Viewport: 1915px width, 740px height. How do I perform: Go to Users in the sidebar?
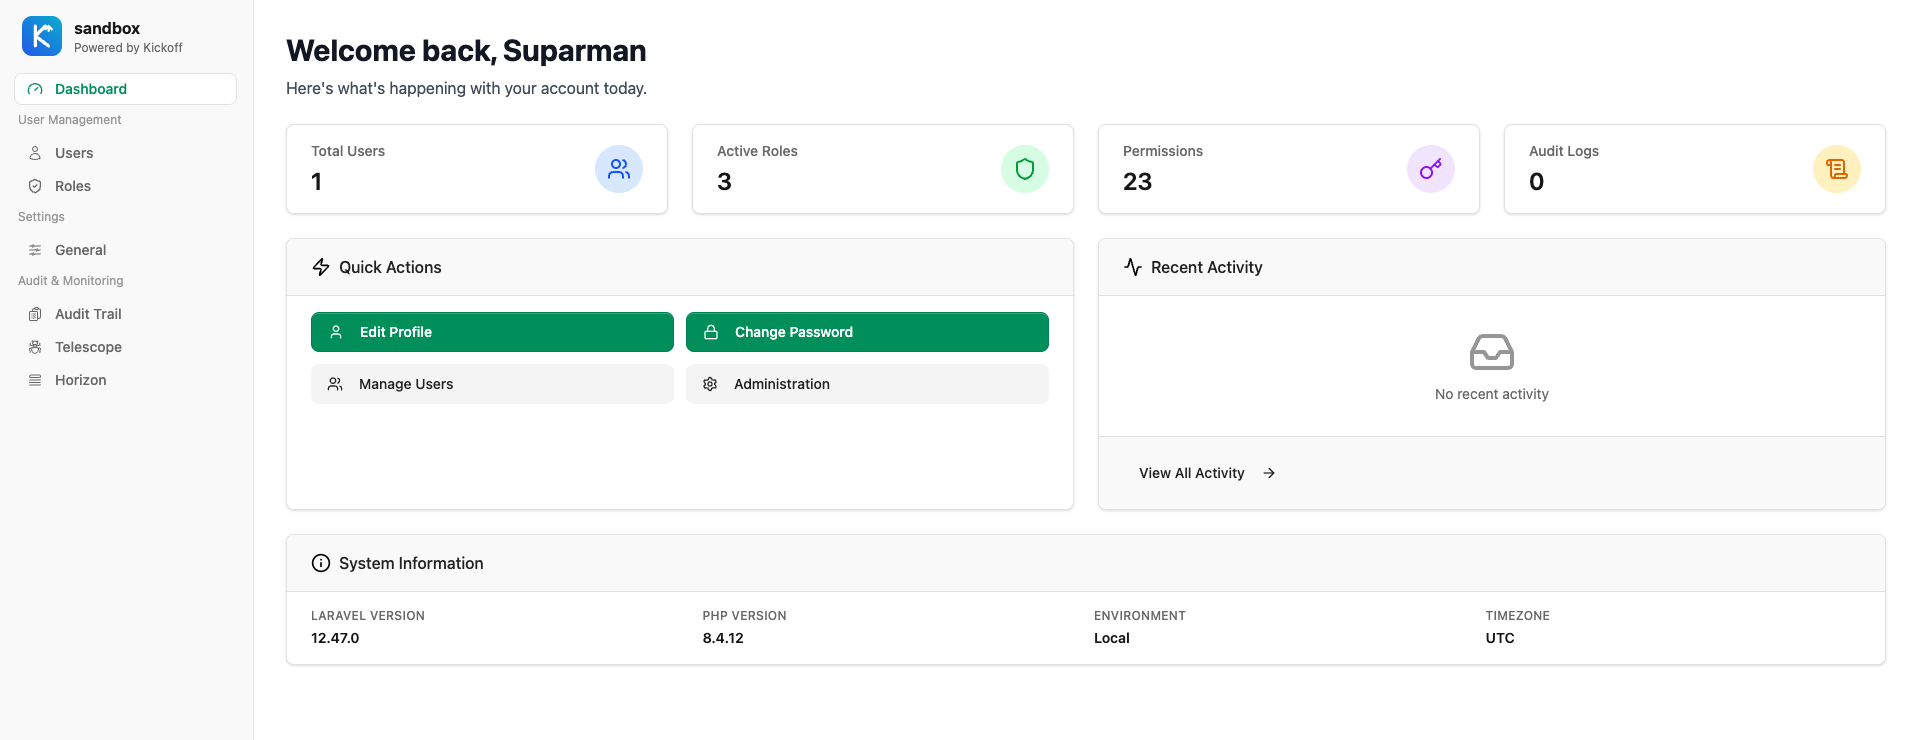click(74, 153)
